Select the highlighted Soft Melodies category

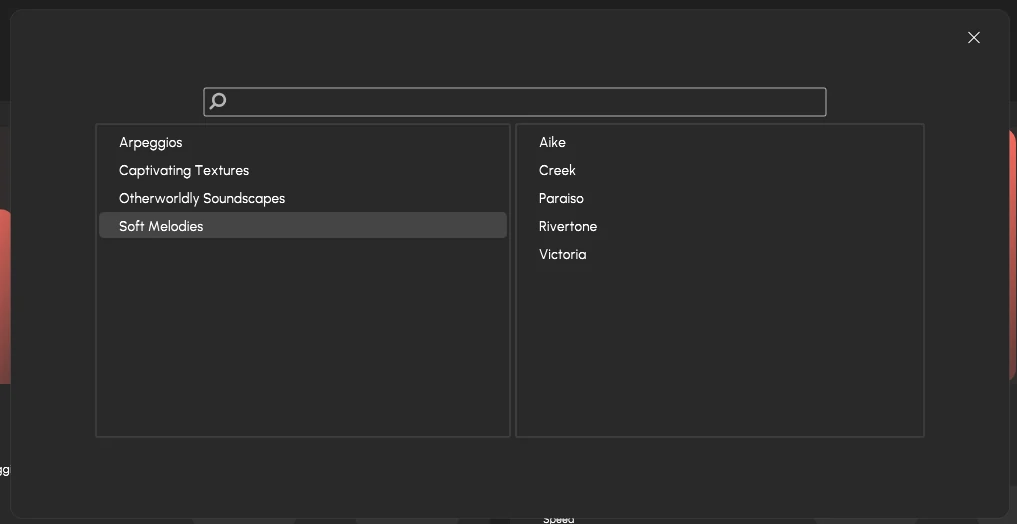(x=161, y=226)
